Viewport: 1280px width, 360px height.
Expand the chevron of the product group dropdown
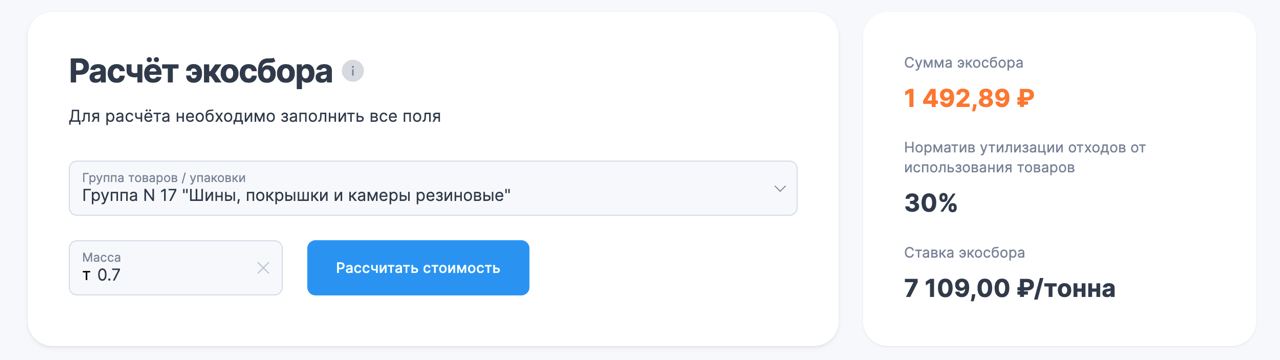(x=780, y=188)
